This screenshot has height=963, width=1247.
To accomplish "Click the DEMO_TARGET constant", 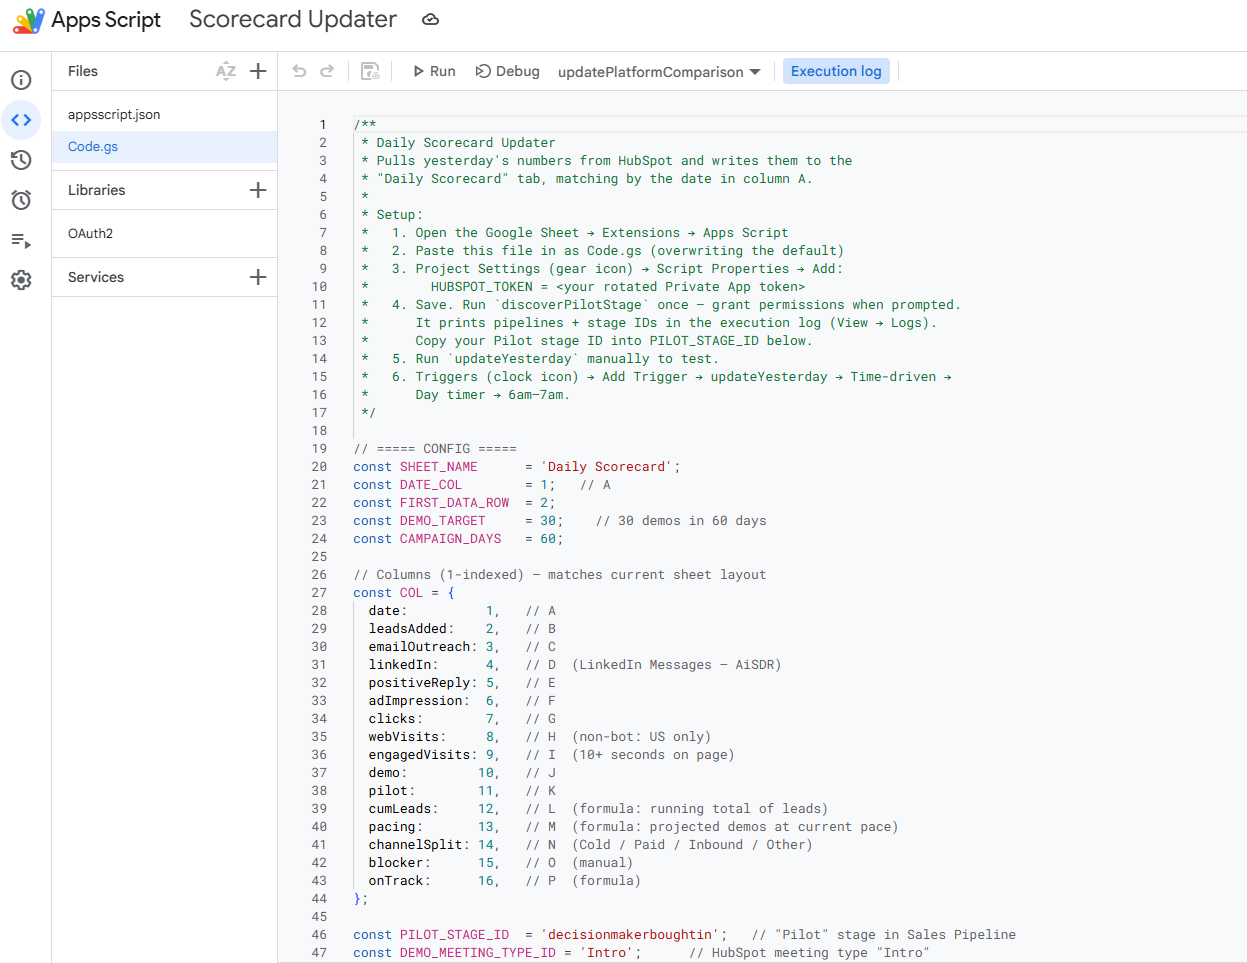I will 443,521.
